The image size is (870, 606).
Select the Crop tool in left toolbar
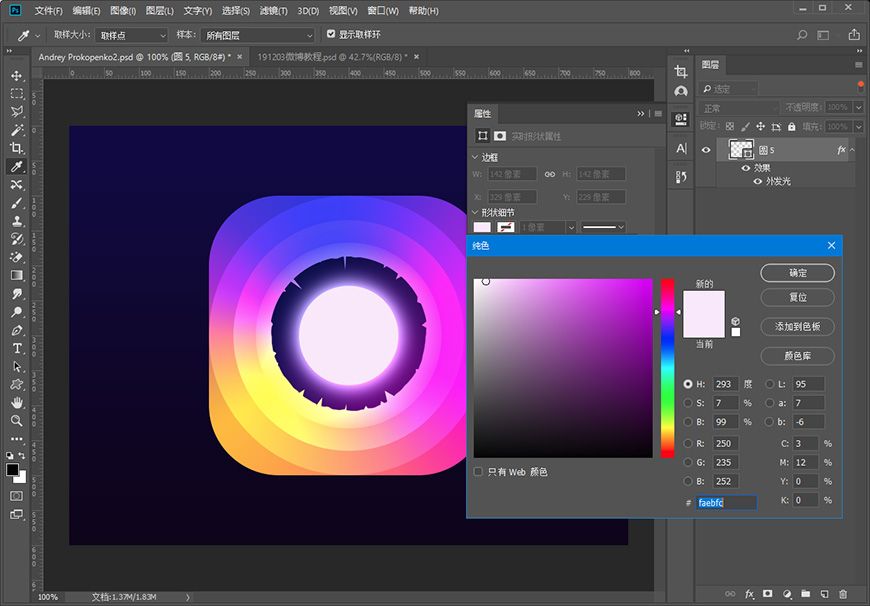click(17, 148)
